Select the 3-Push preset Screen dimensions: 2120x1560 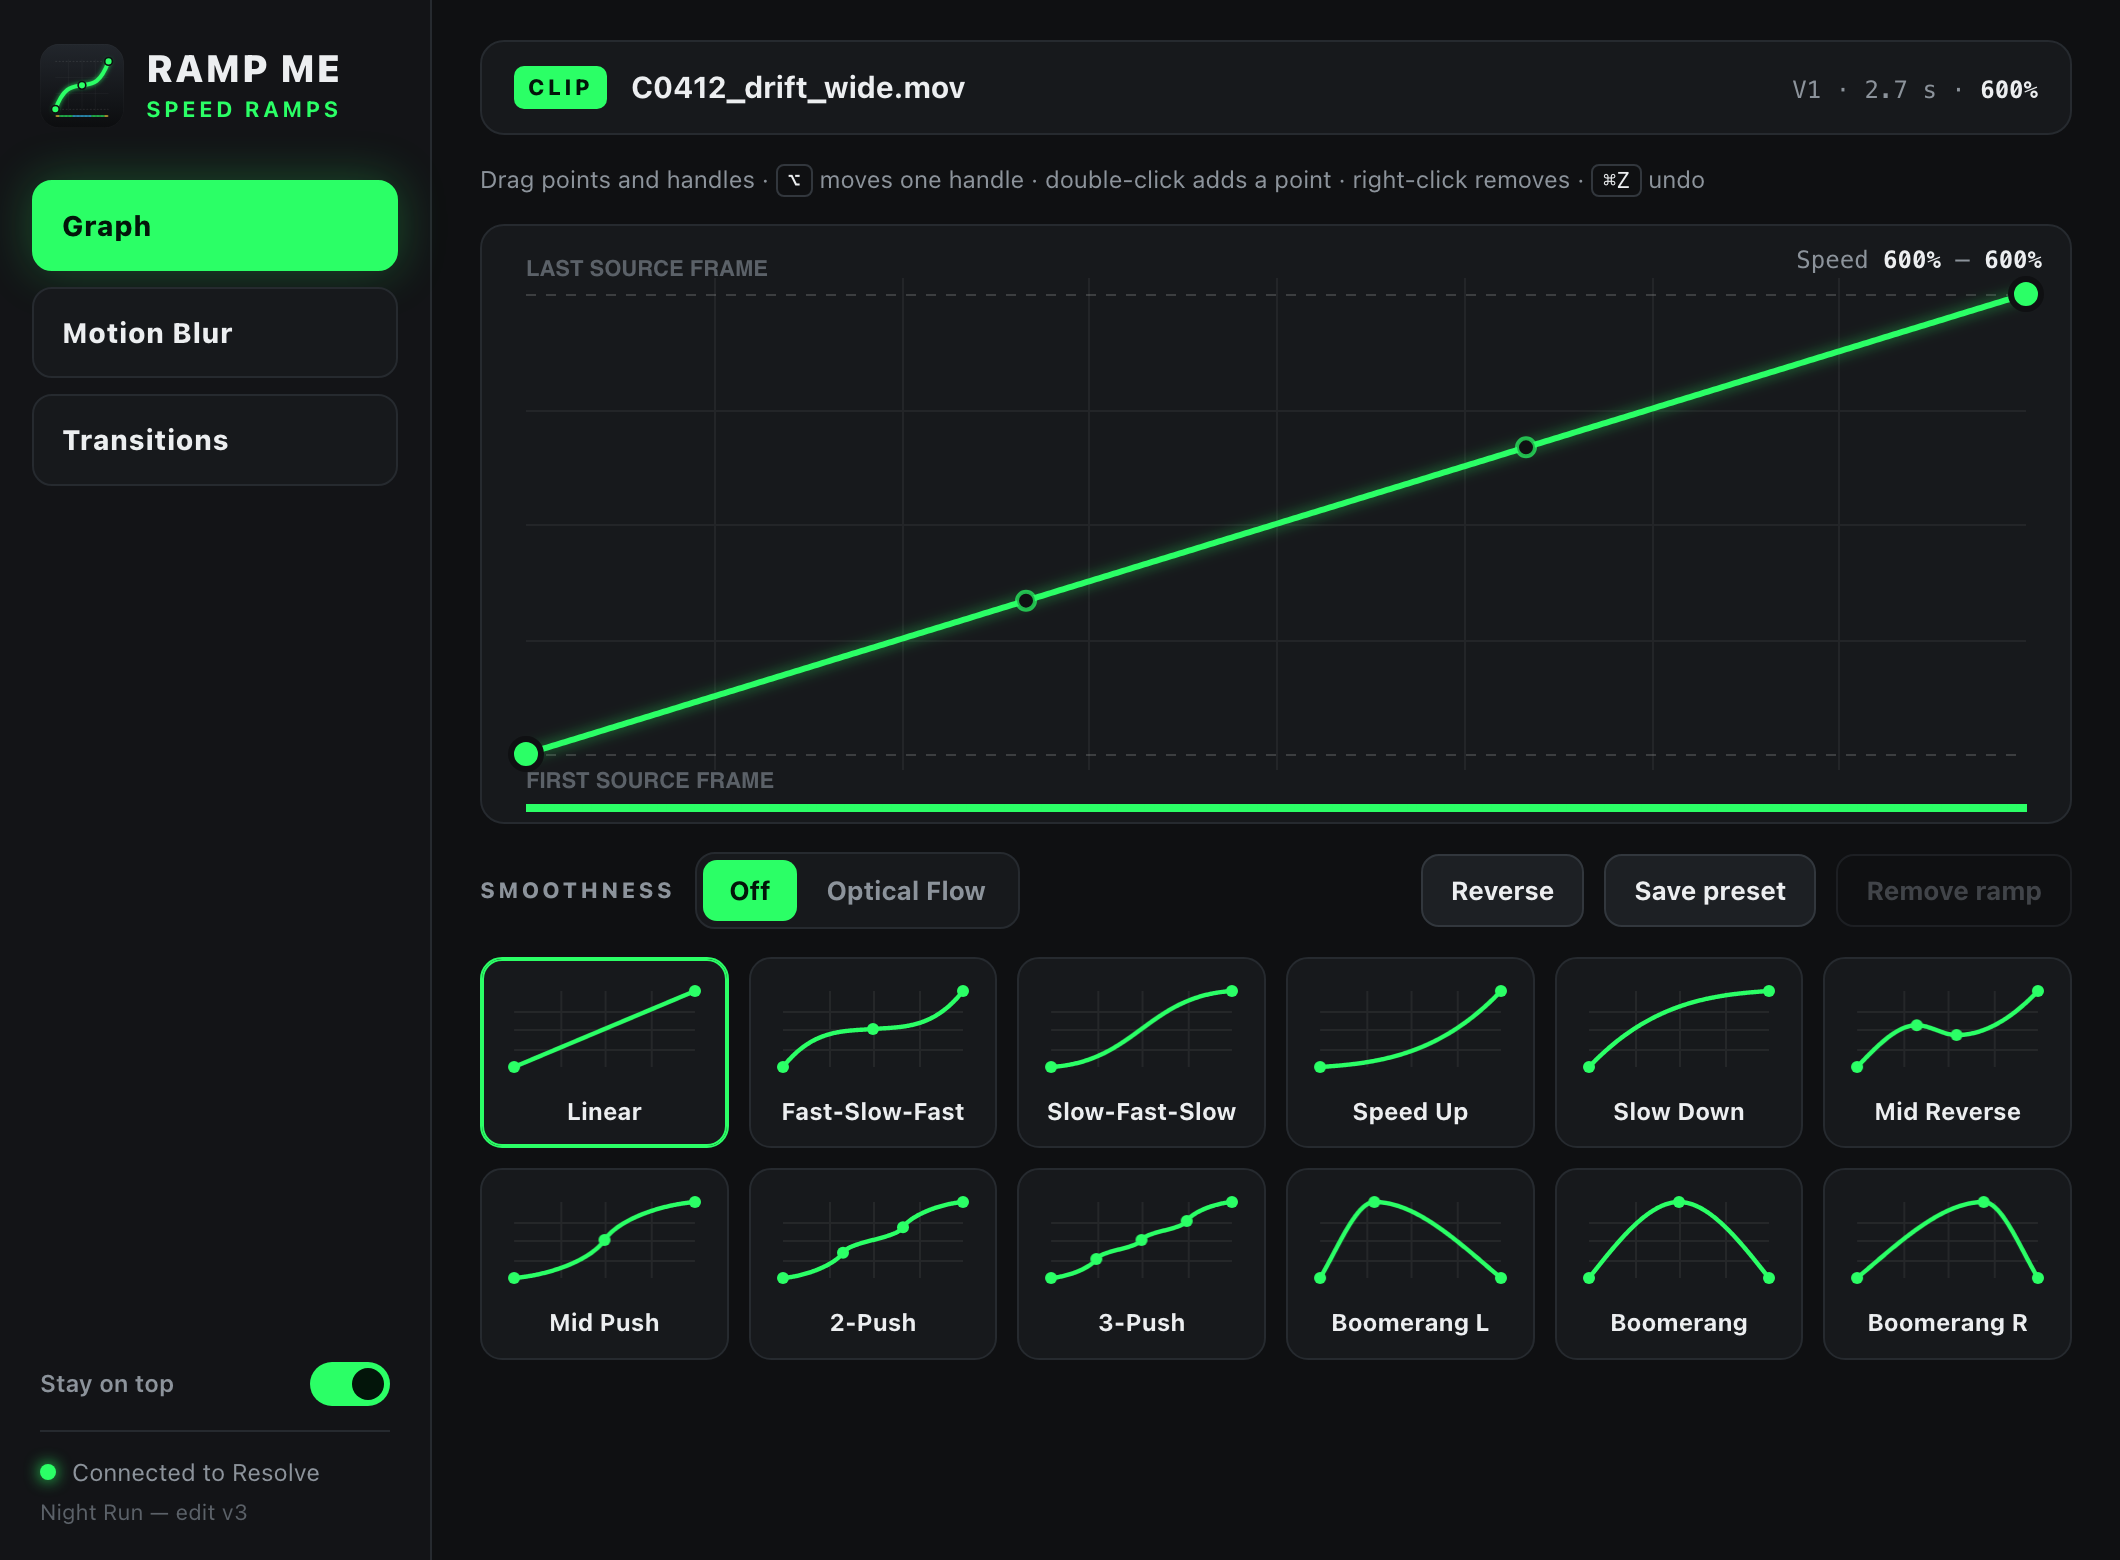(x=1141, y=1264)
